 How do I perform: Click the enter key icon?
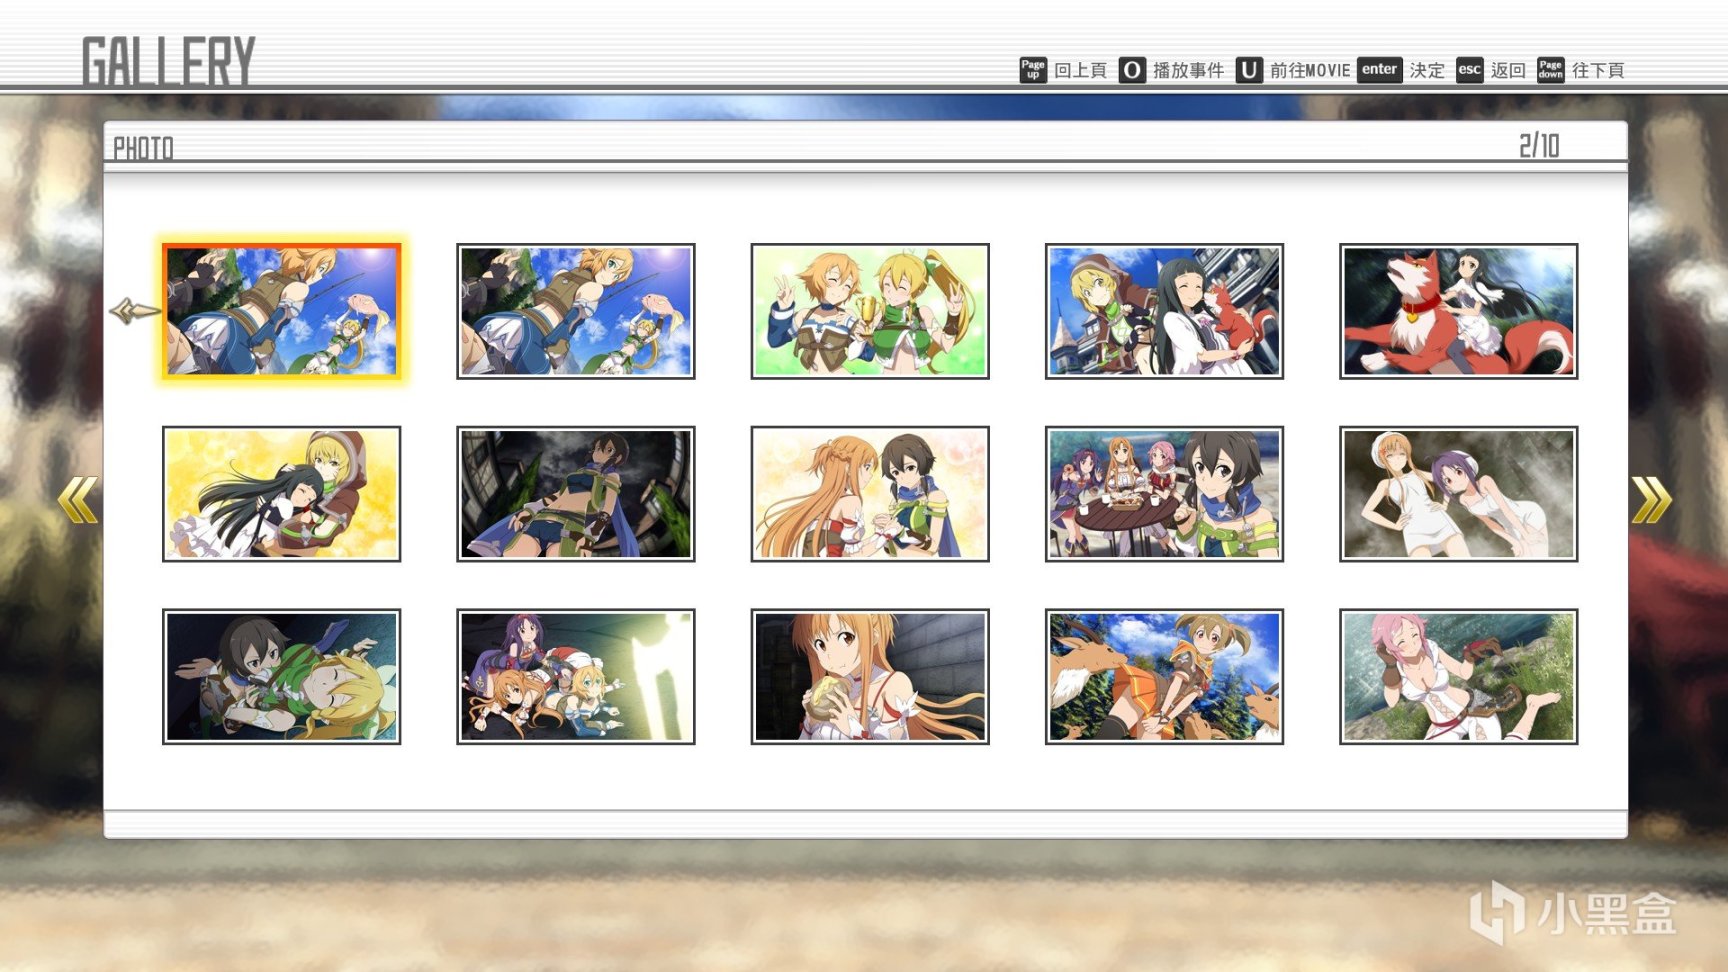1379,69
